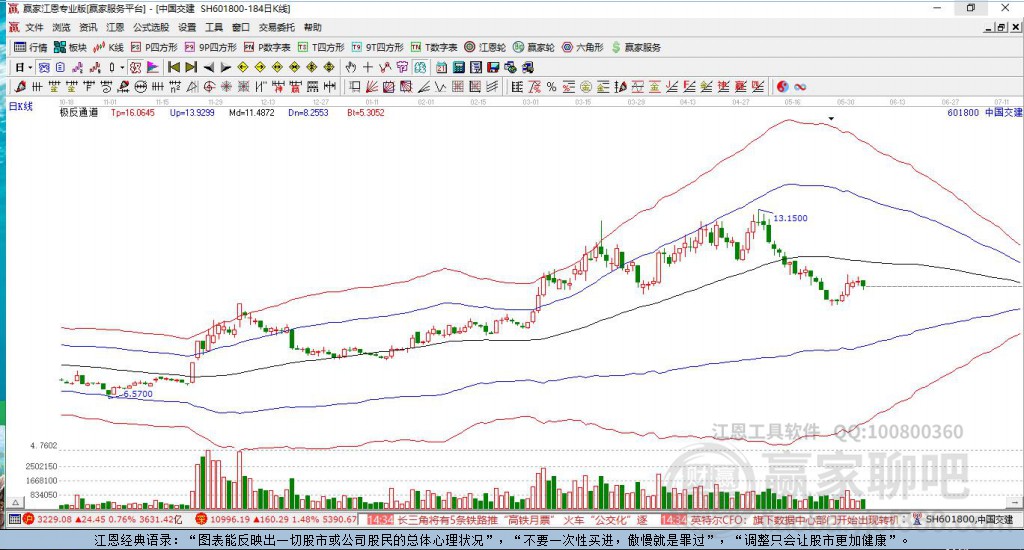
Task: Click the yellow diamond left-shift icon
Action: (242, 67)
